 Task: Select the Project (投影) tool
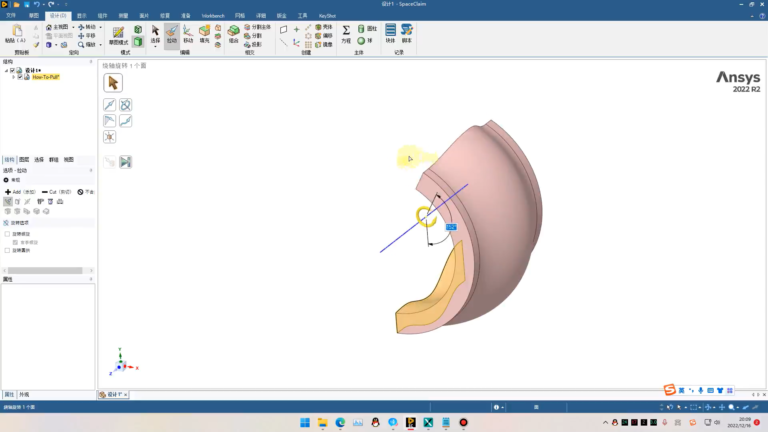point(253,45)
